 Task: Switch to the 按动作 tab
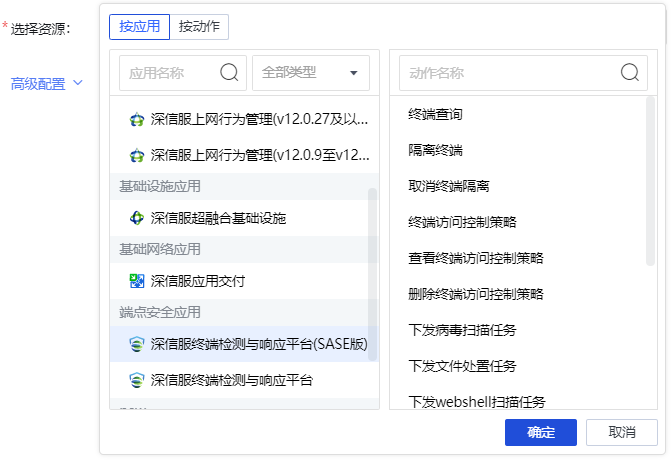[x=199, y=27]
